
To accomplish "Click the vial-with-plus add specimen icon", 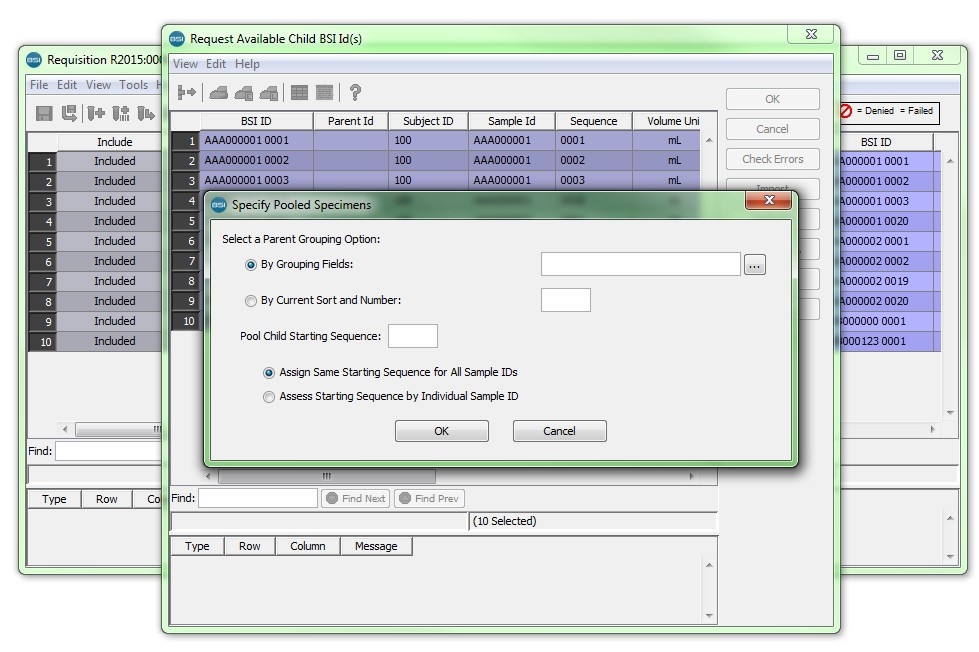I will coord(97,113).
